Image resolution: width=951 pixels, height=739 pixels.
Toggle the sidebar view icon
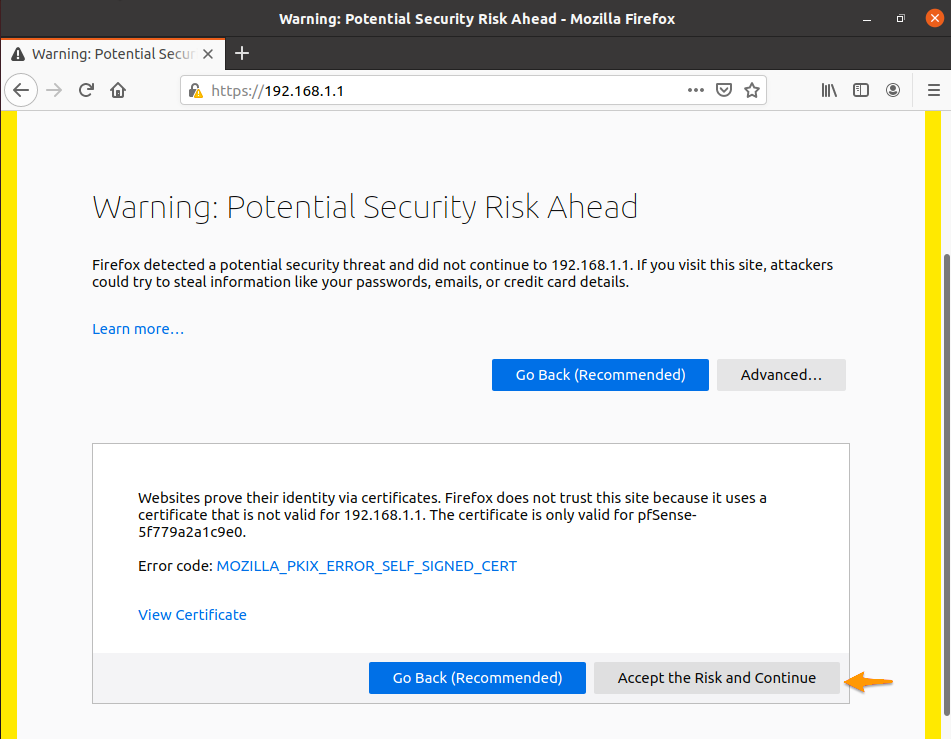coord(860,90)
